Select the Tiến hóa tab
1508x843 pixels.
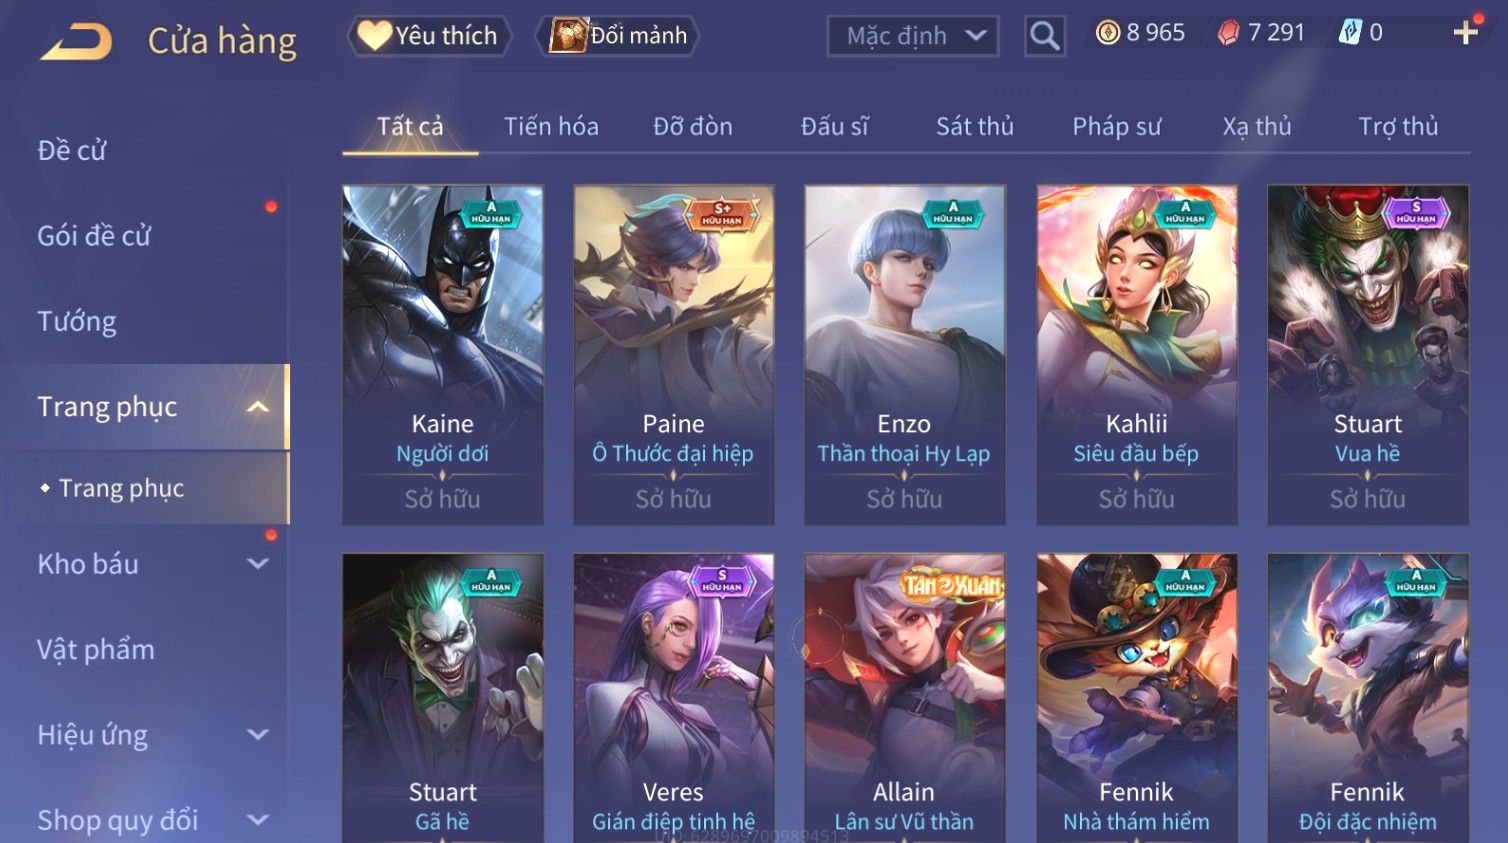pyautogui.click(x=551, y=127)
